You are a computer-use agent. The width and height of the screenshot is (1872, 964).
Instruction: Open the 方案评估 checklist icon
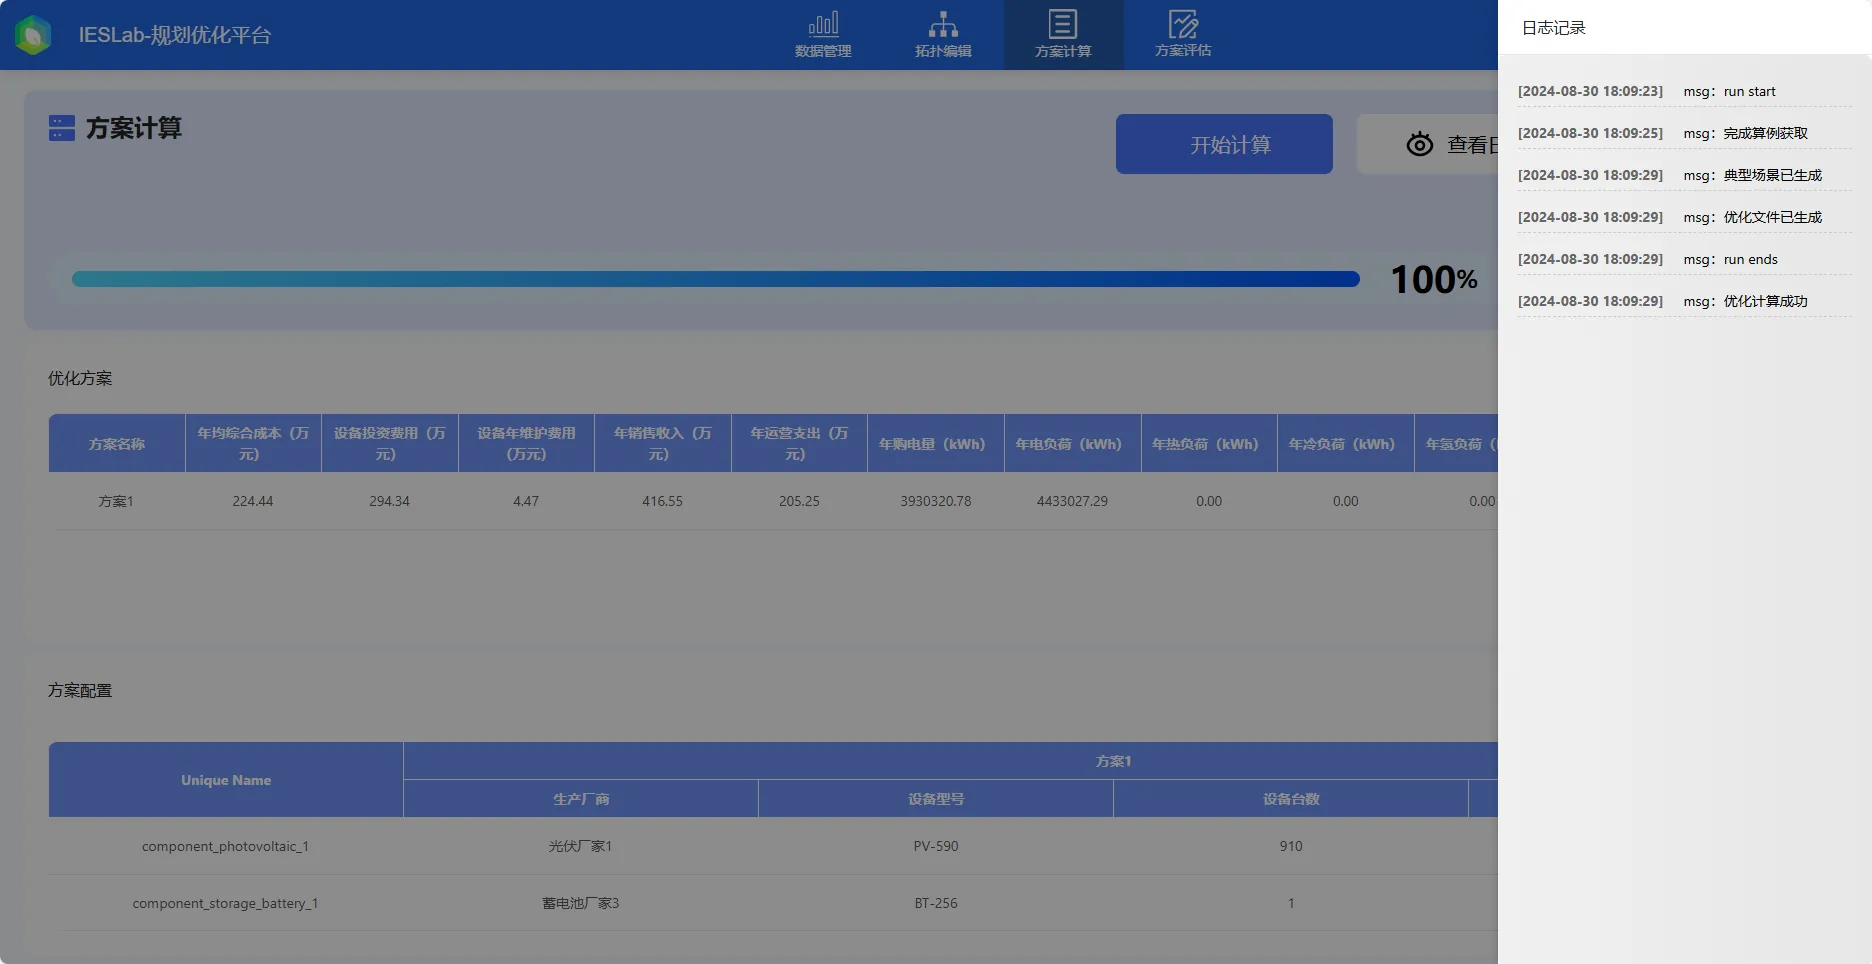pos(1183,24)
